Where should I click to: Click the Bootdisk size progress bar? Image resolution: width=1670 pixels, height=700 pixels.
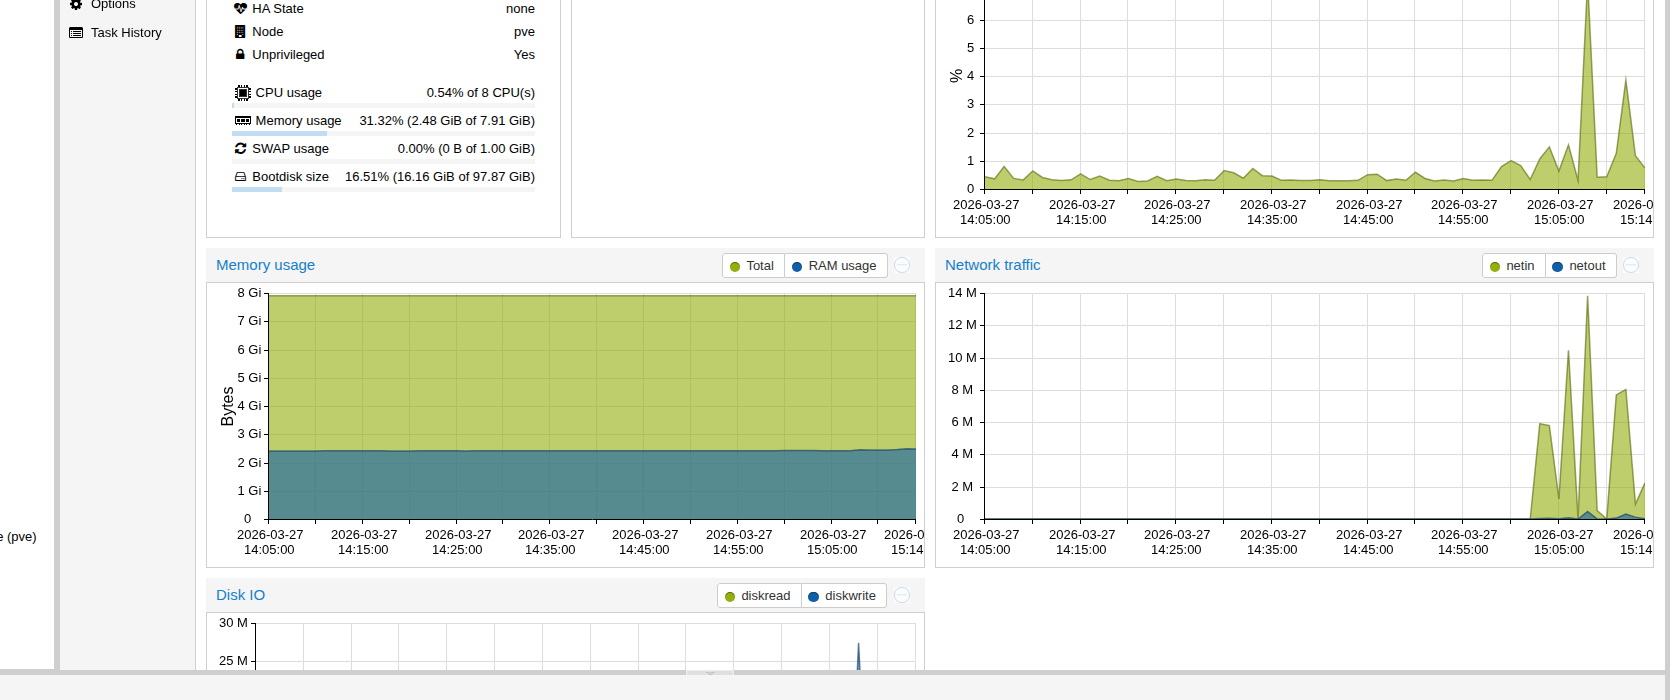tap(384, 189)
